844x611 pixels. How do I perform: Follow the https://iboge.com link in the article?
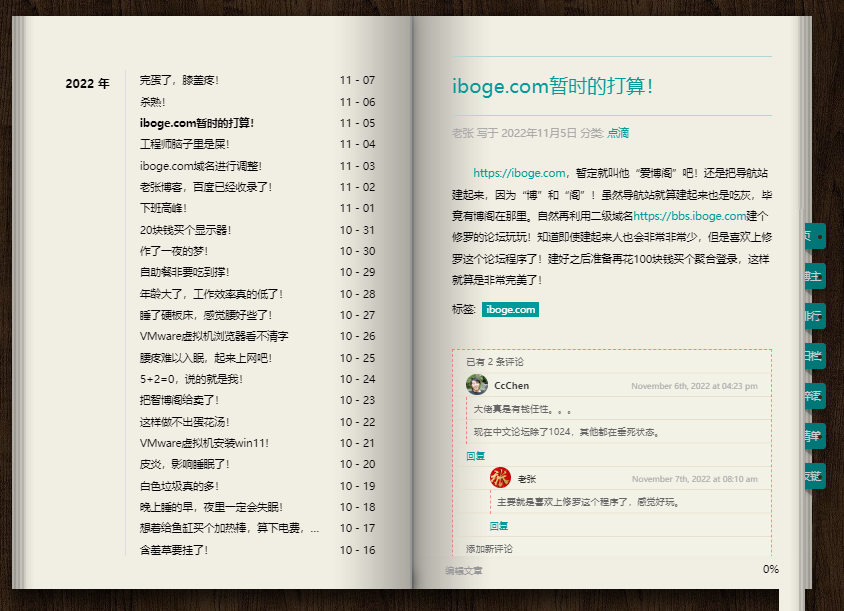pyautogui.click(x=520, y=173)
